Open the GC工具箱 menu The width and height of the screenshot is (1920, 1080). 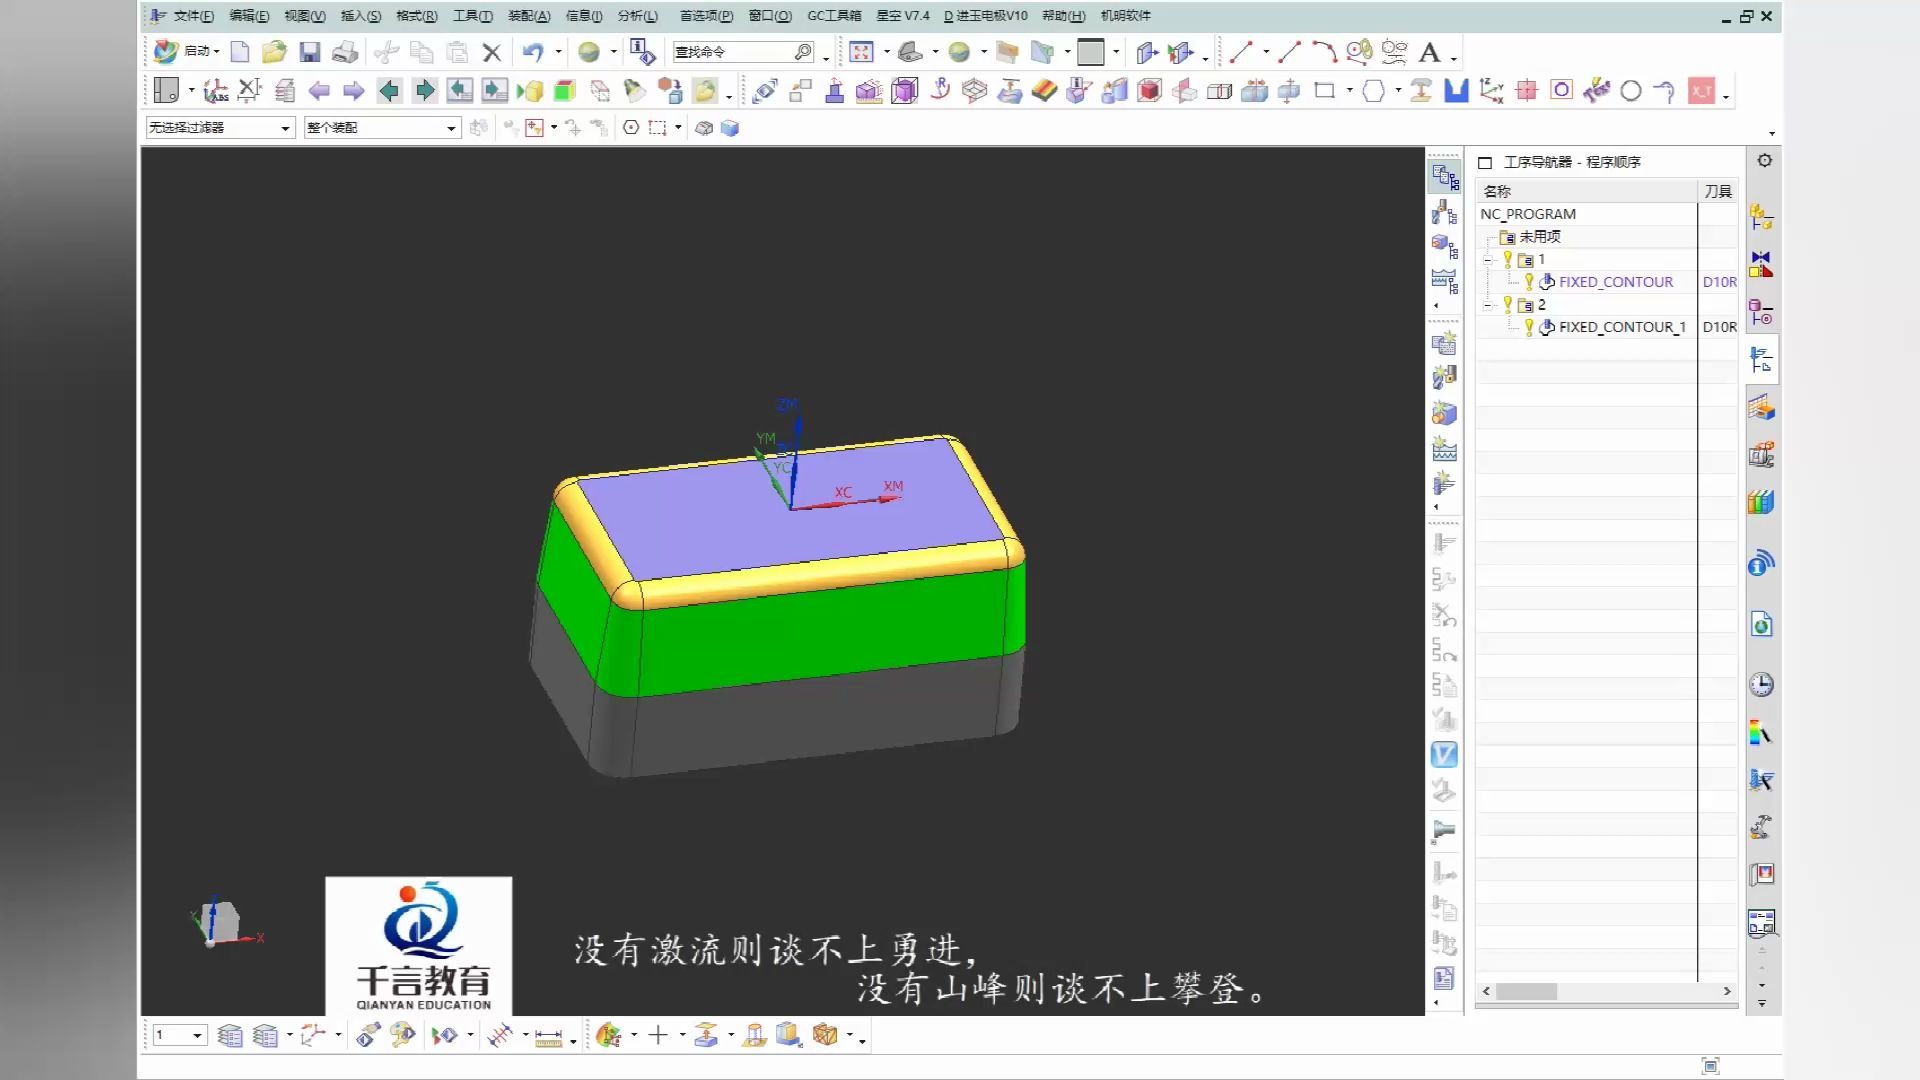(x=833, y=16)
